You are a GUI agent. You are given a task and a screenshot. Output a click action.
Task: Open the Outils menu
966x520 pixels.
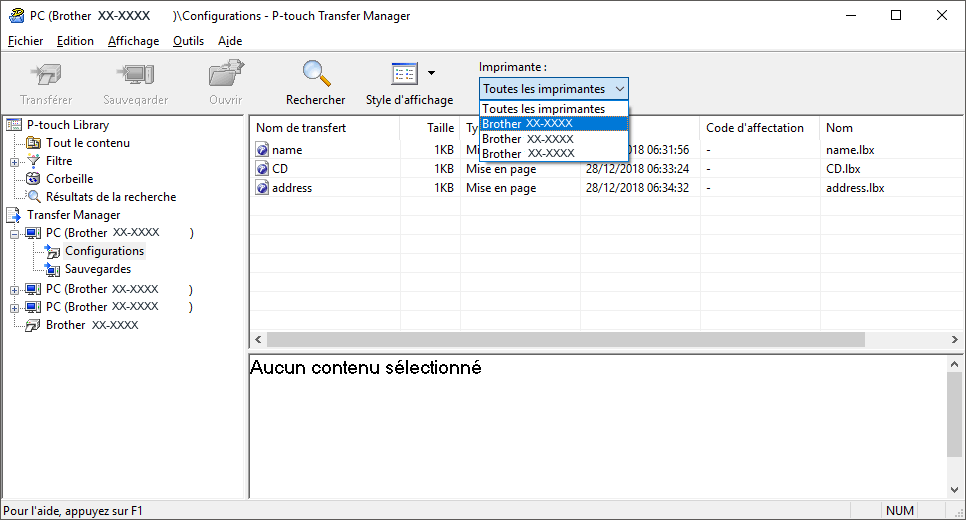[188, 41]
